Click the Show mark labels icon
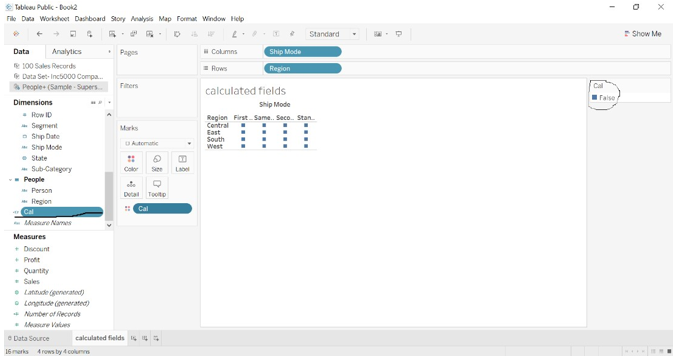 (276, 34)
